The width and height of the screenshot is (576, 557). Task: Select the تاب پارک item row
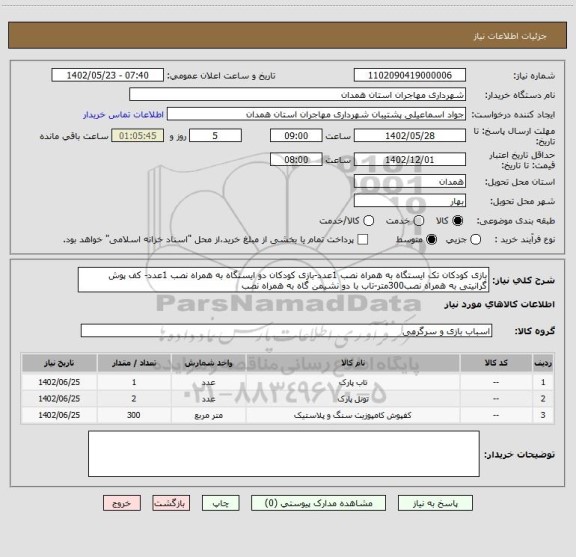[287, 382]
